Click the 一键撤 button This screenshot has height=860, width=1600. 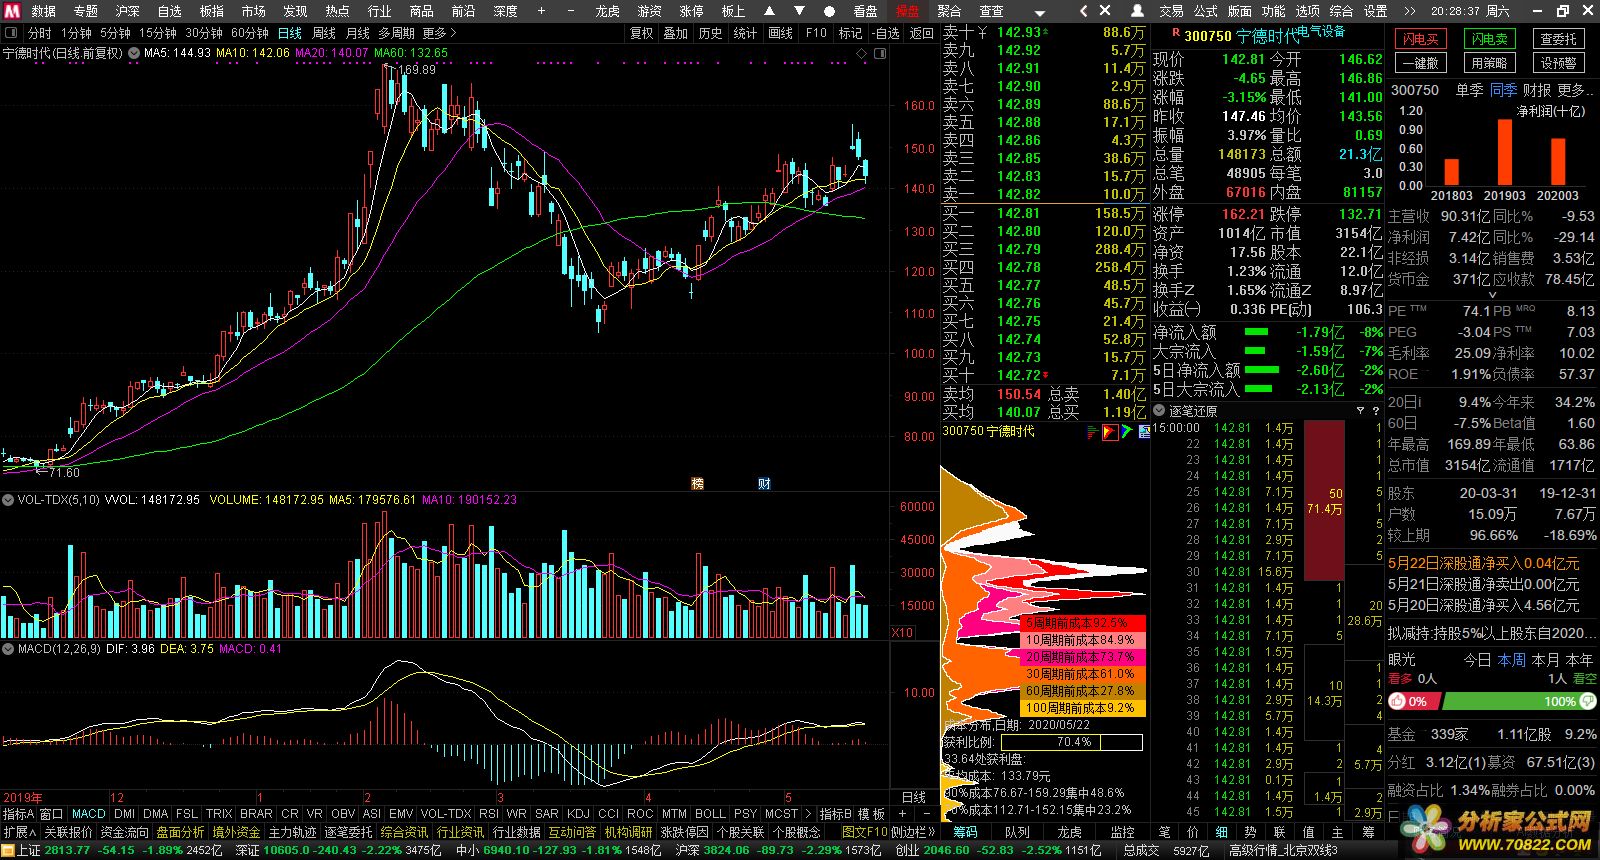(1420, 62)
